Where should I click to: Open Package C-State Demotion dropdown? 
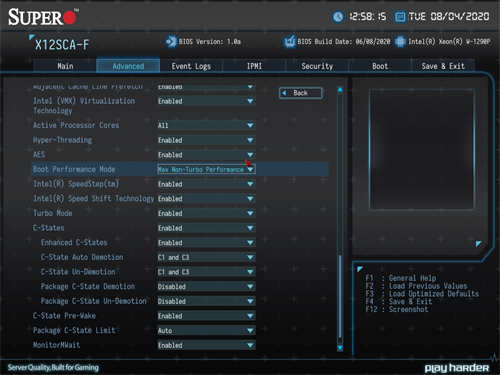tap(206, 287)
